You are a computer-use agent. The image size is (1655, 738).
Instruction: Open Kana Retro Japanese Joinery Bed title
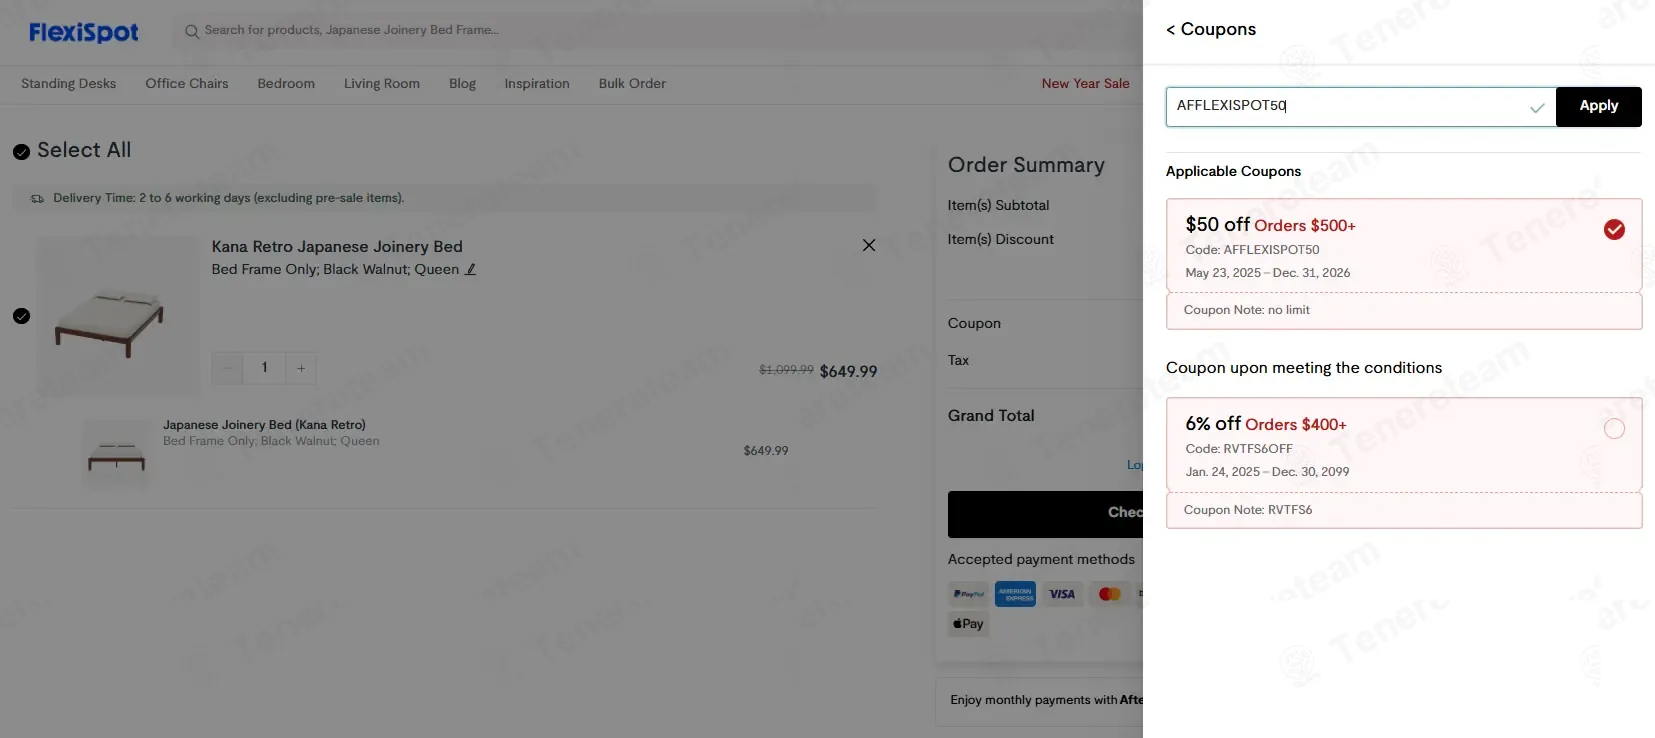pos(337,246)
